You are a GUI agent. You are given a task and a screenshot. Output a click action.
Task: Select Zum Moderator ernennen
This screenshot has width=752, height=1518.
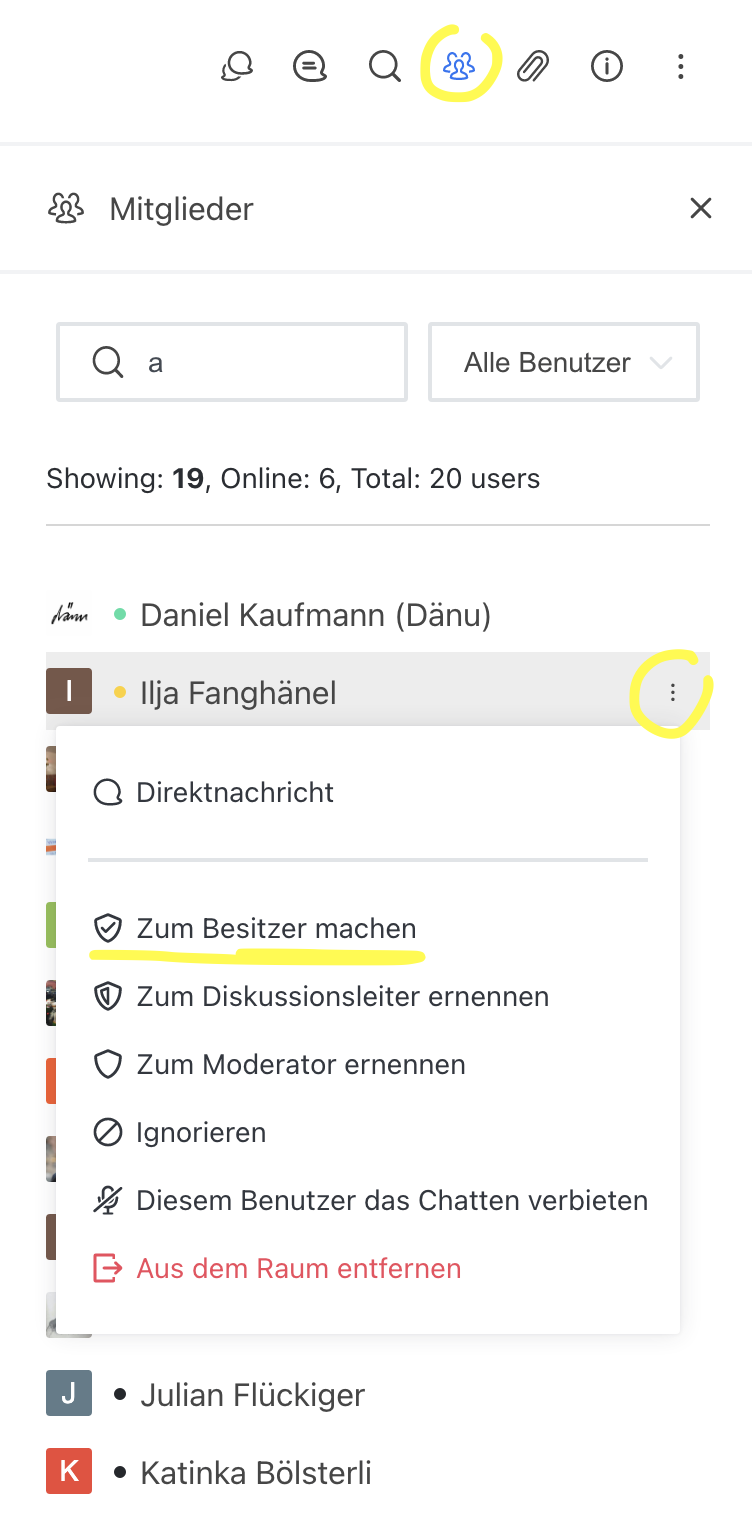point(300,1065)
